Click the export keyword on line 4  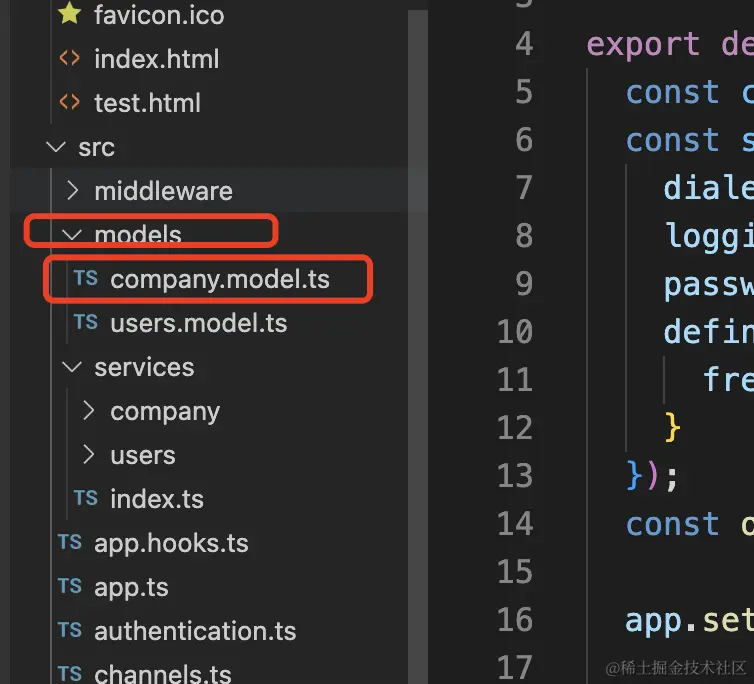tap(643, 45)
